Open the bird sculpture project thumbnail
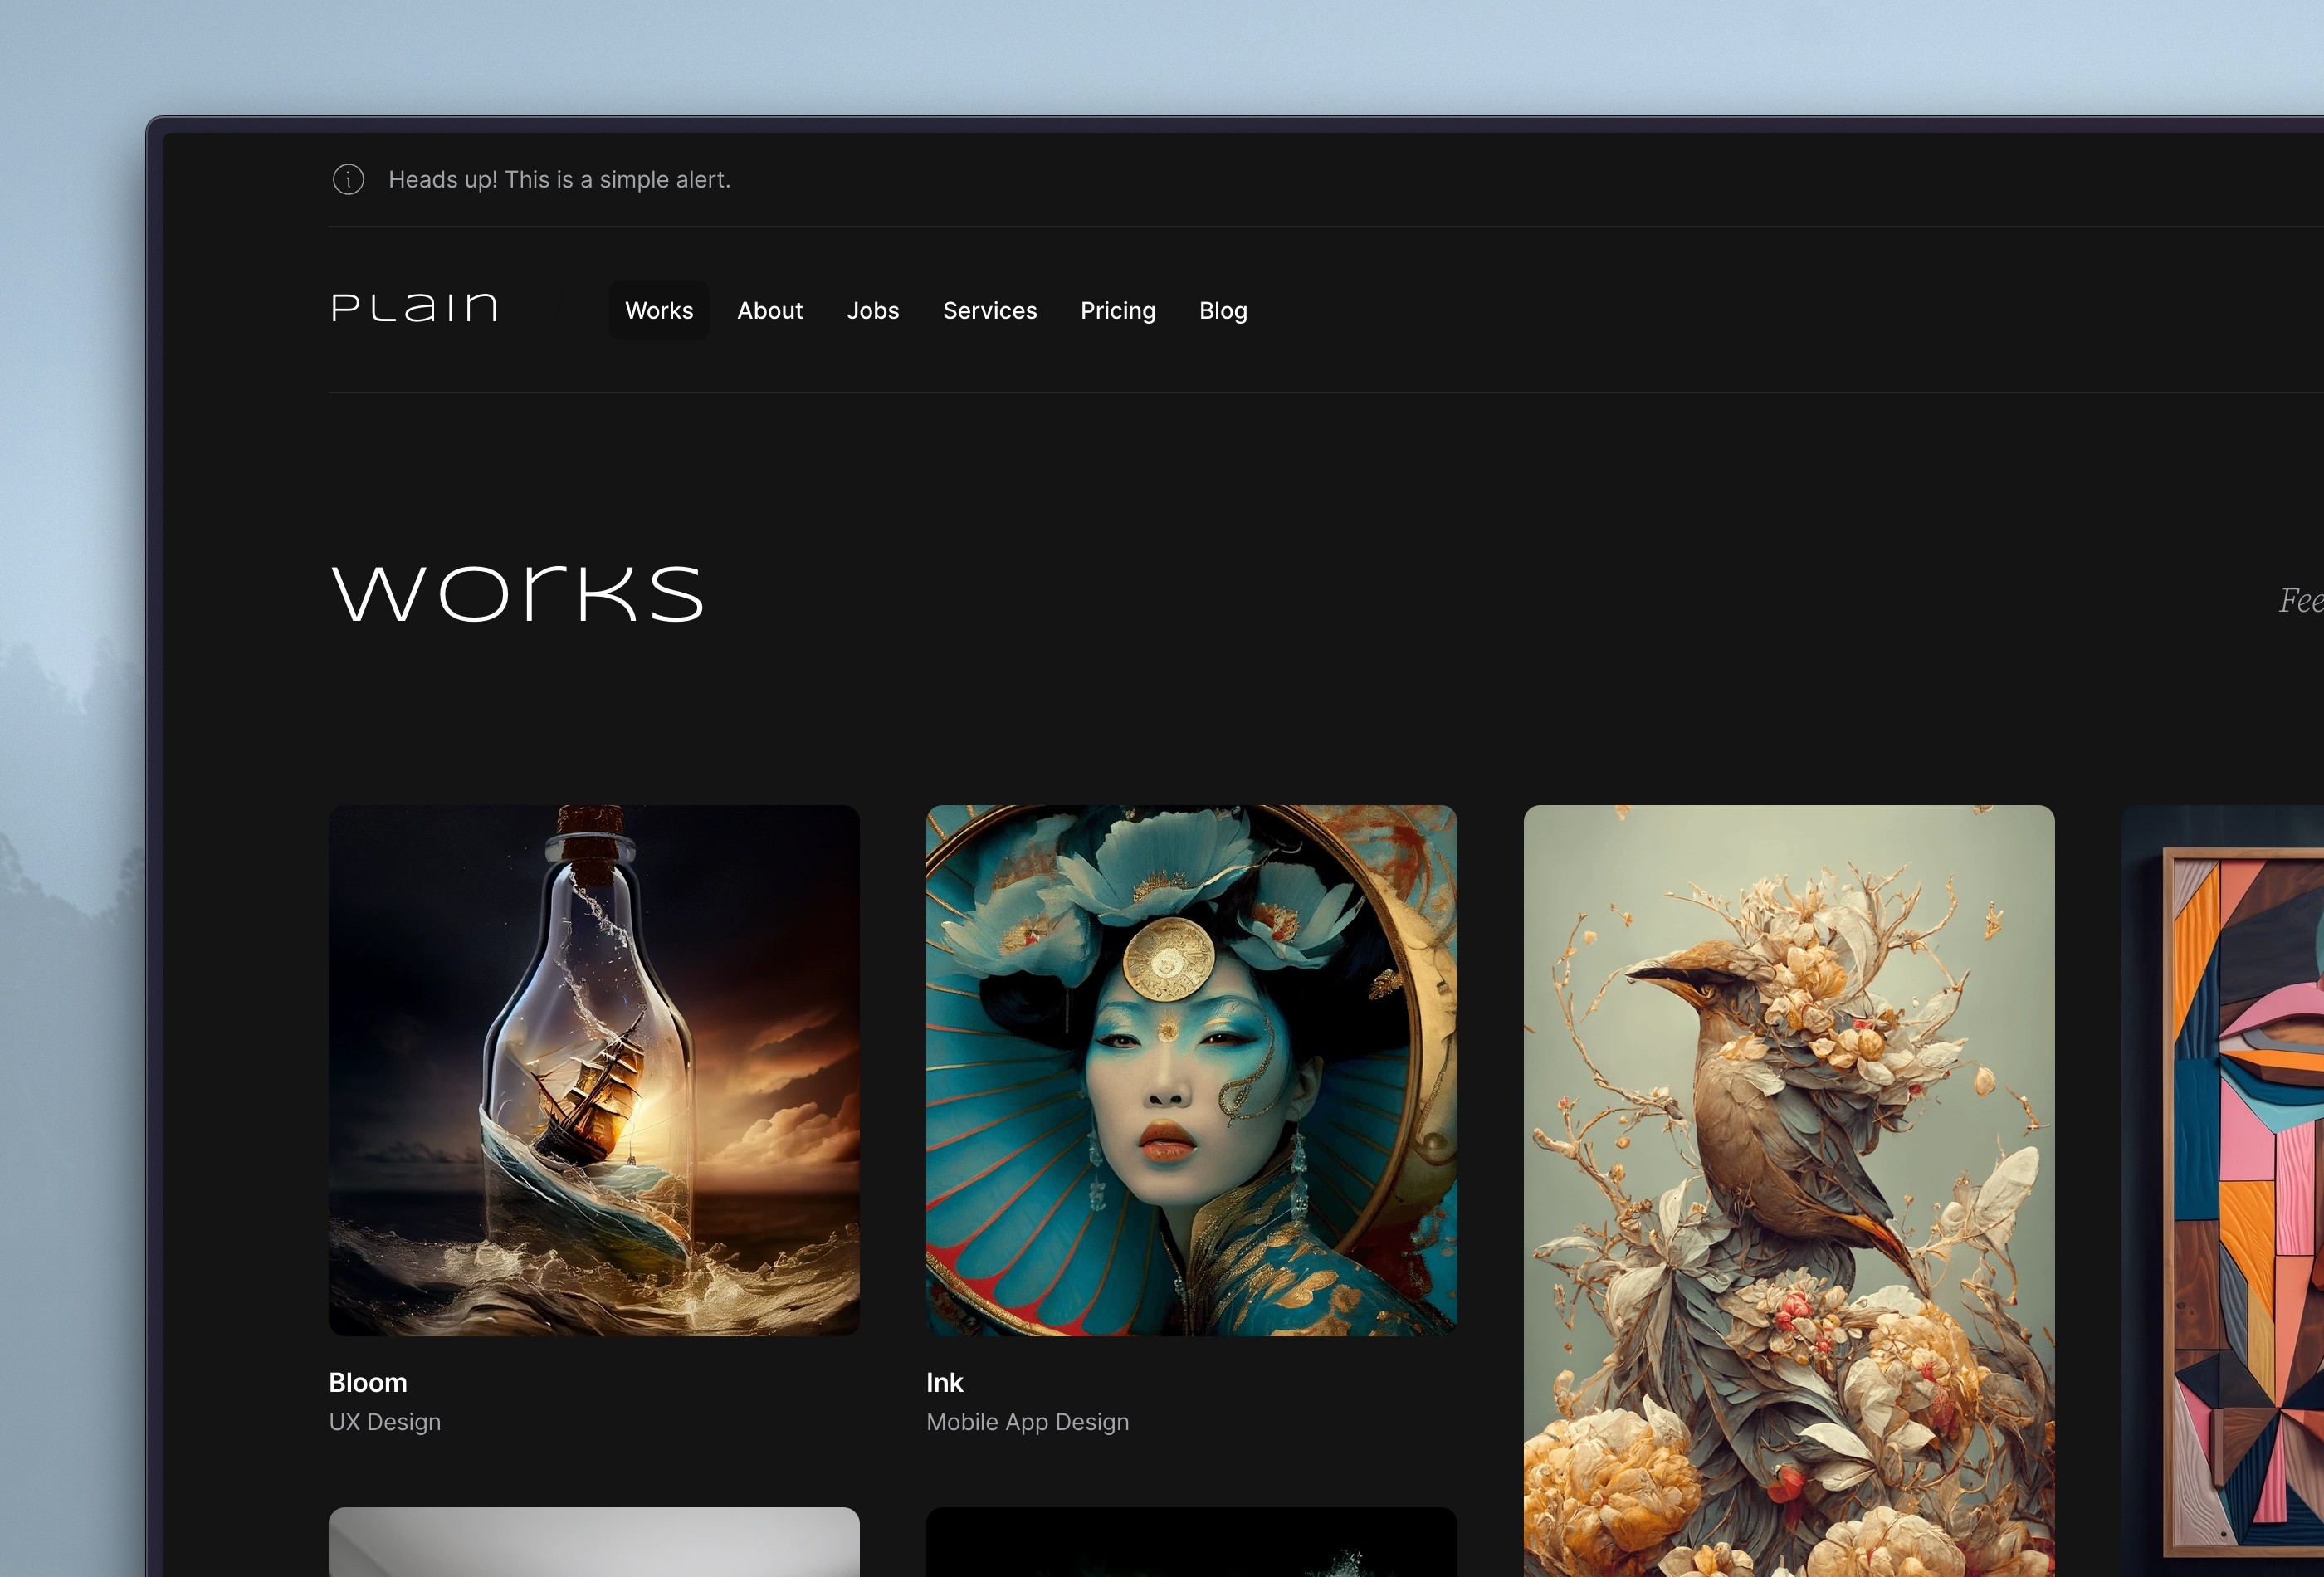Viewport: 2324px width, 1577px height. point(1789,1180)
